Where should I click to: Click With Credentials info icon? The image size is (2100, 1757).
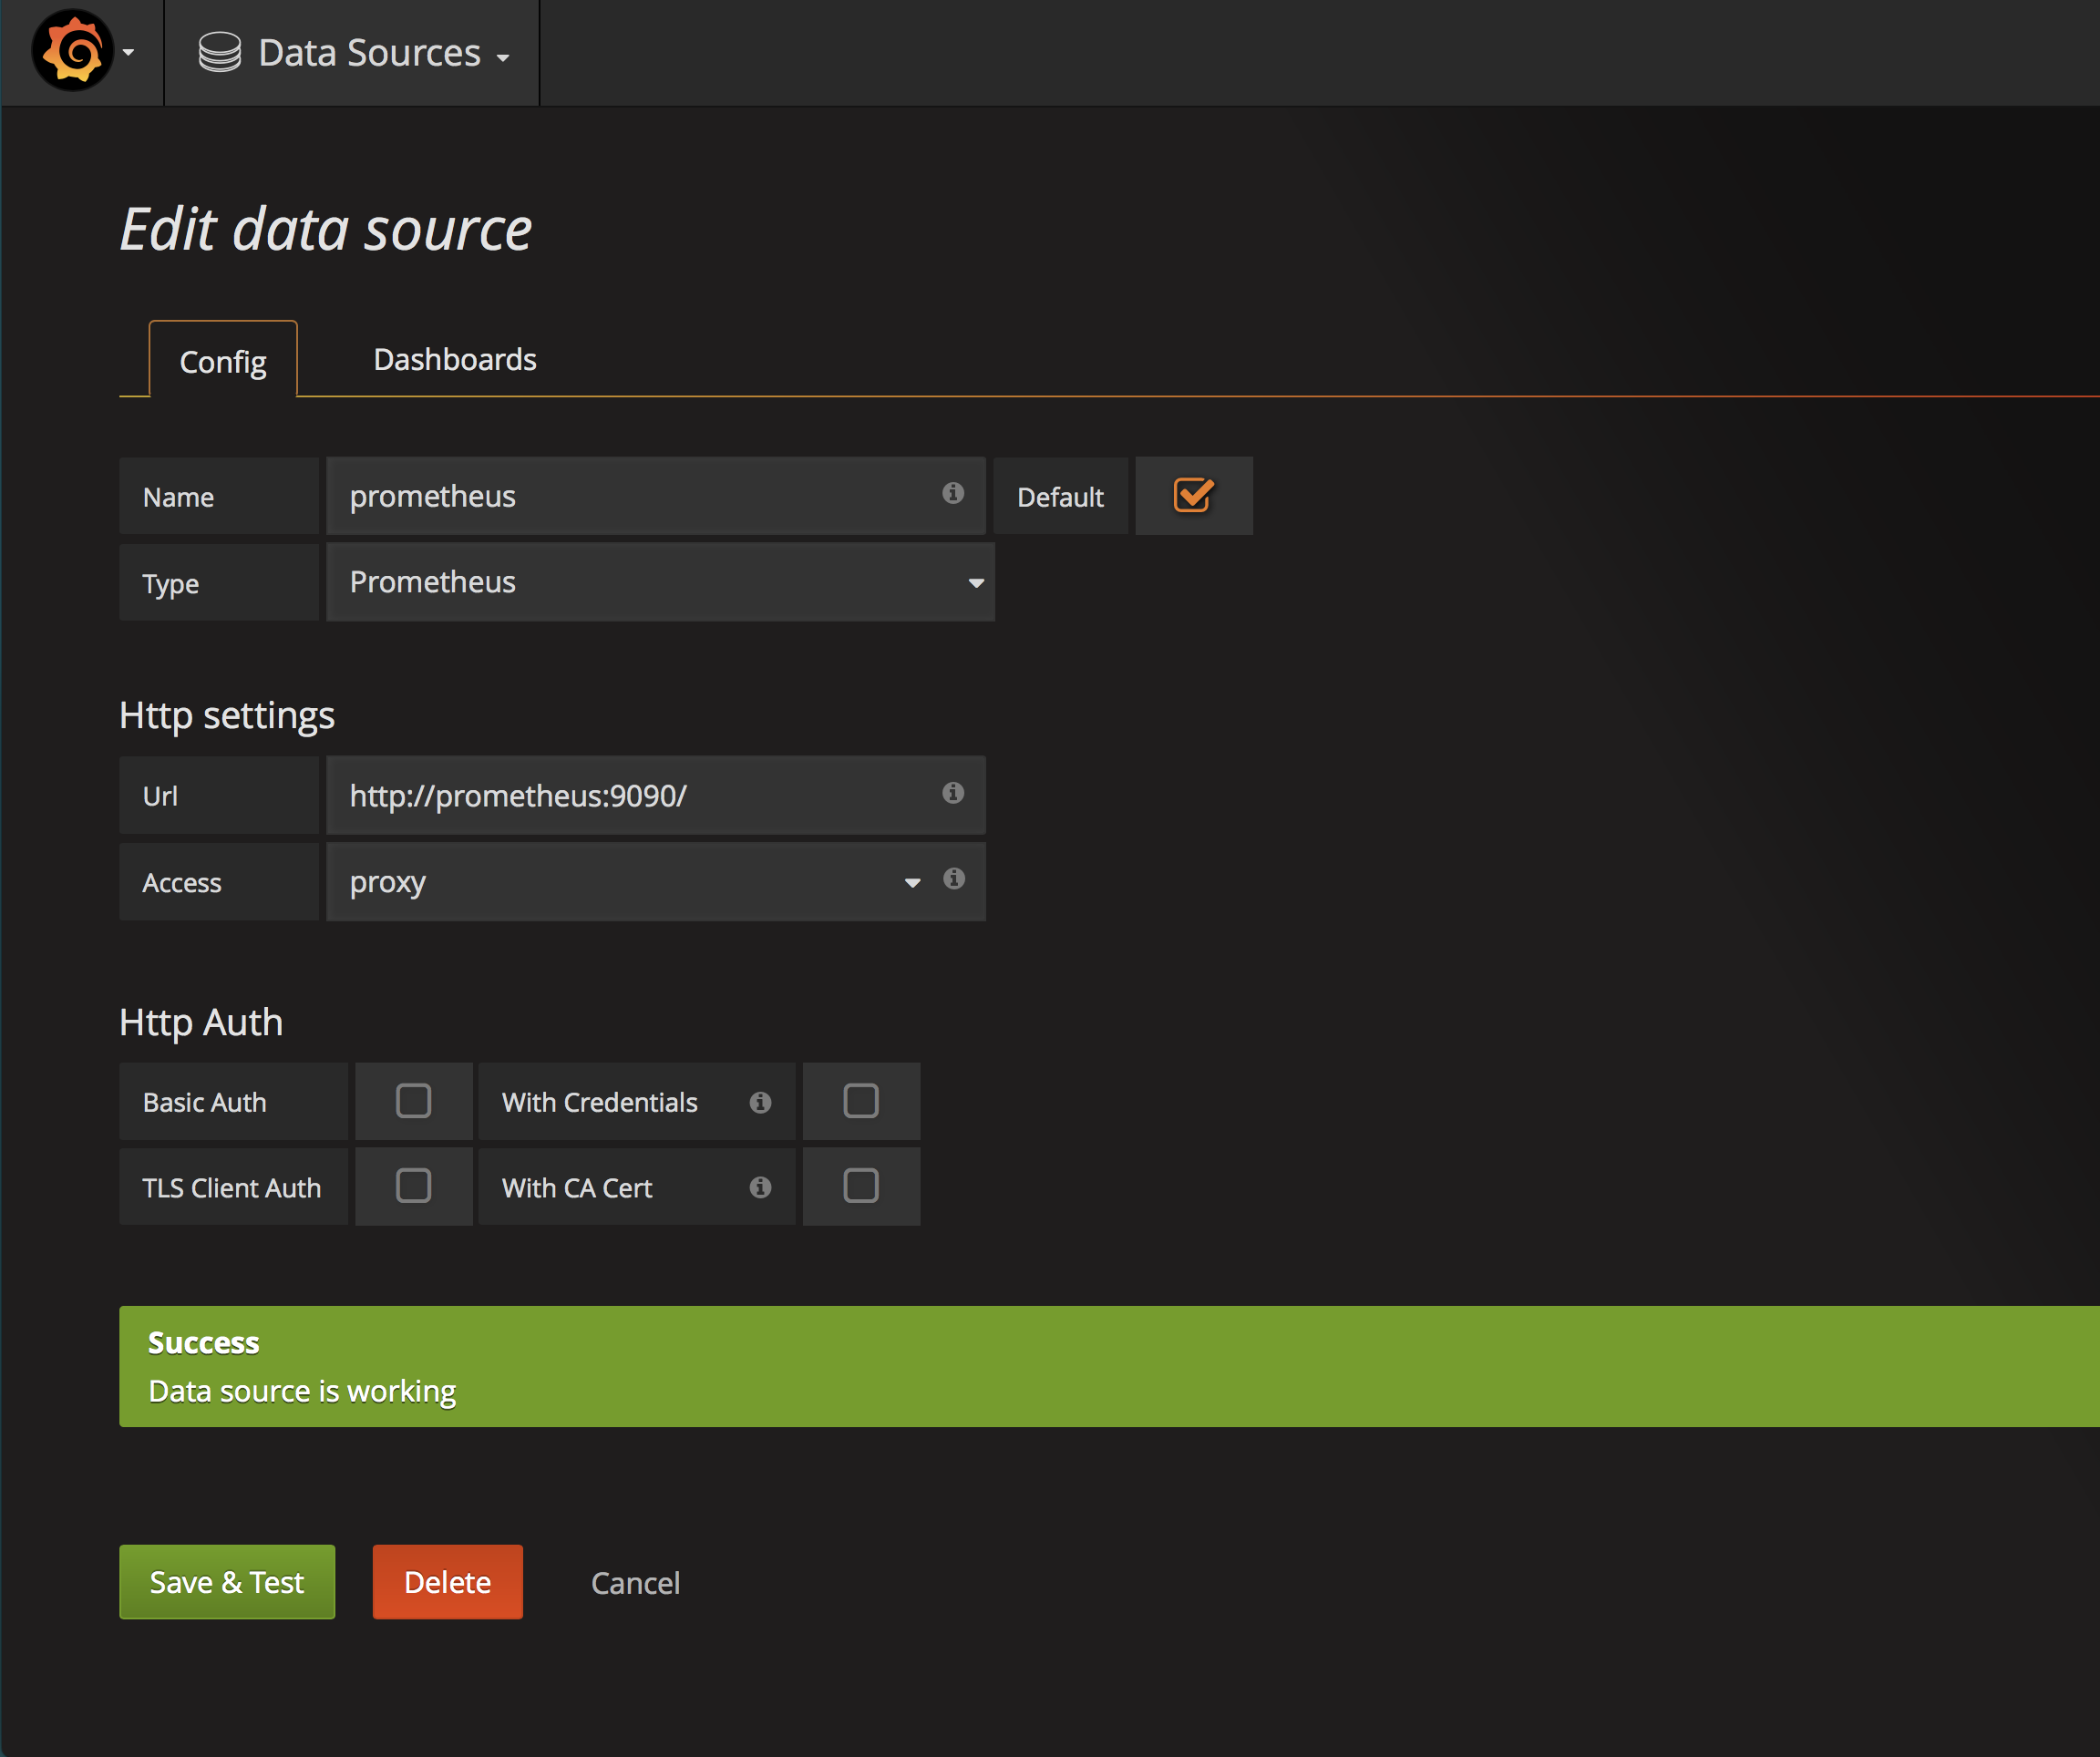(x=760, y=1102)
